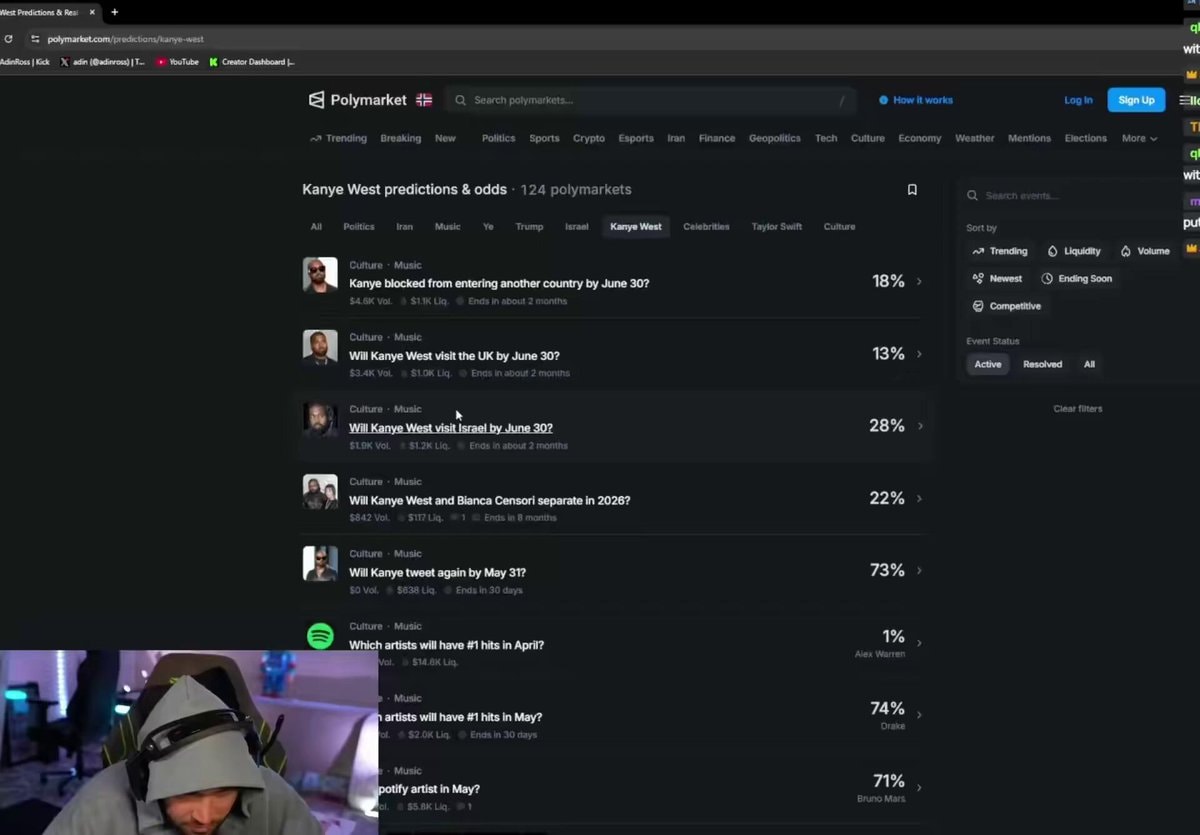Sort events by Ending Soon
This screenshot has width=1200, height=835.
[x=1077, y=279]
